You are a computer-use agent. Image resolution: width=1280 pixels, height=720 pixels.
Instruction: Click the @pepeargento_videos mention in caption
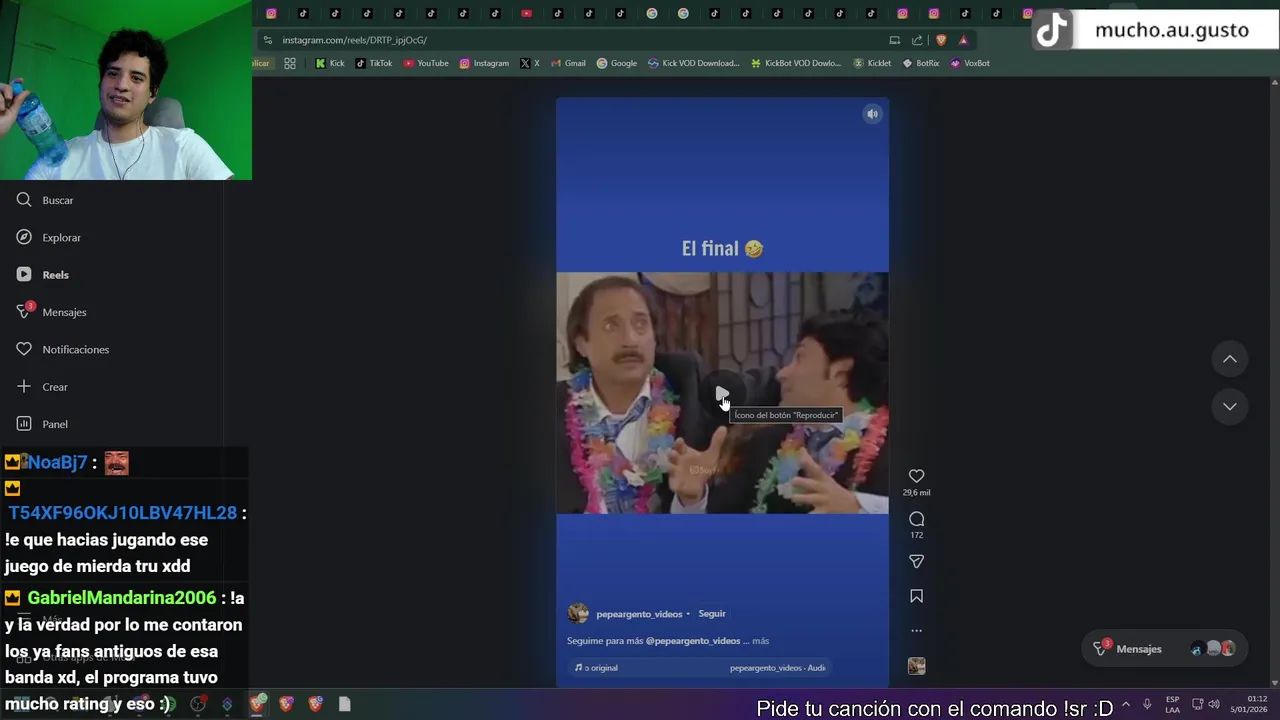pyautogui.click(x=693, y=641)
